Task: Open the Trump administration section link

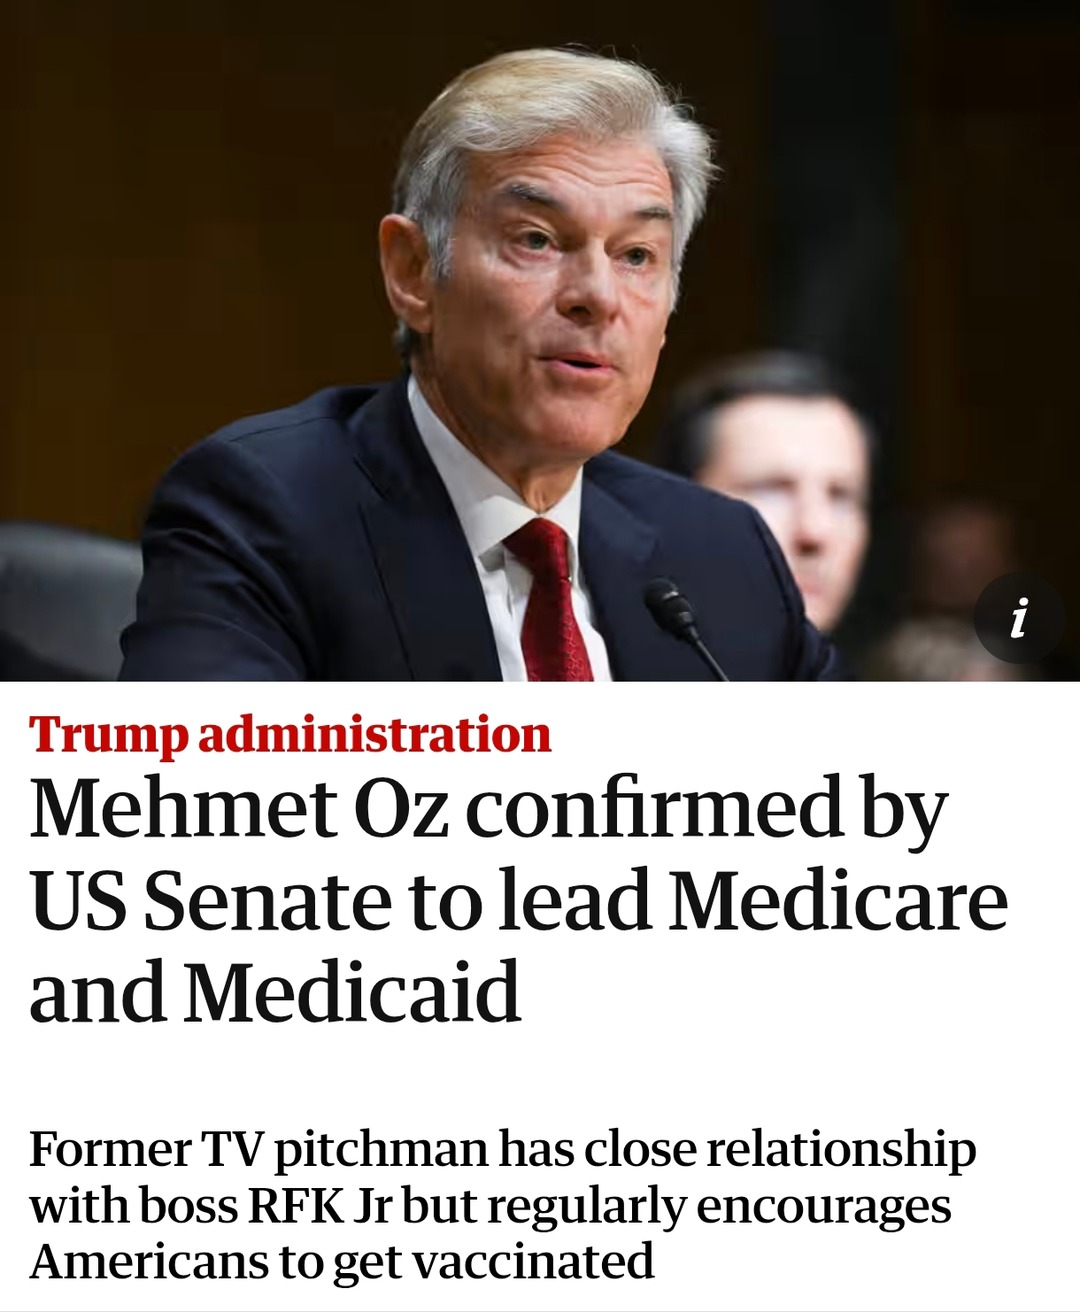Action: pyautogui.click(x=290, y=734)
